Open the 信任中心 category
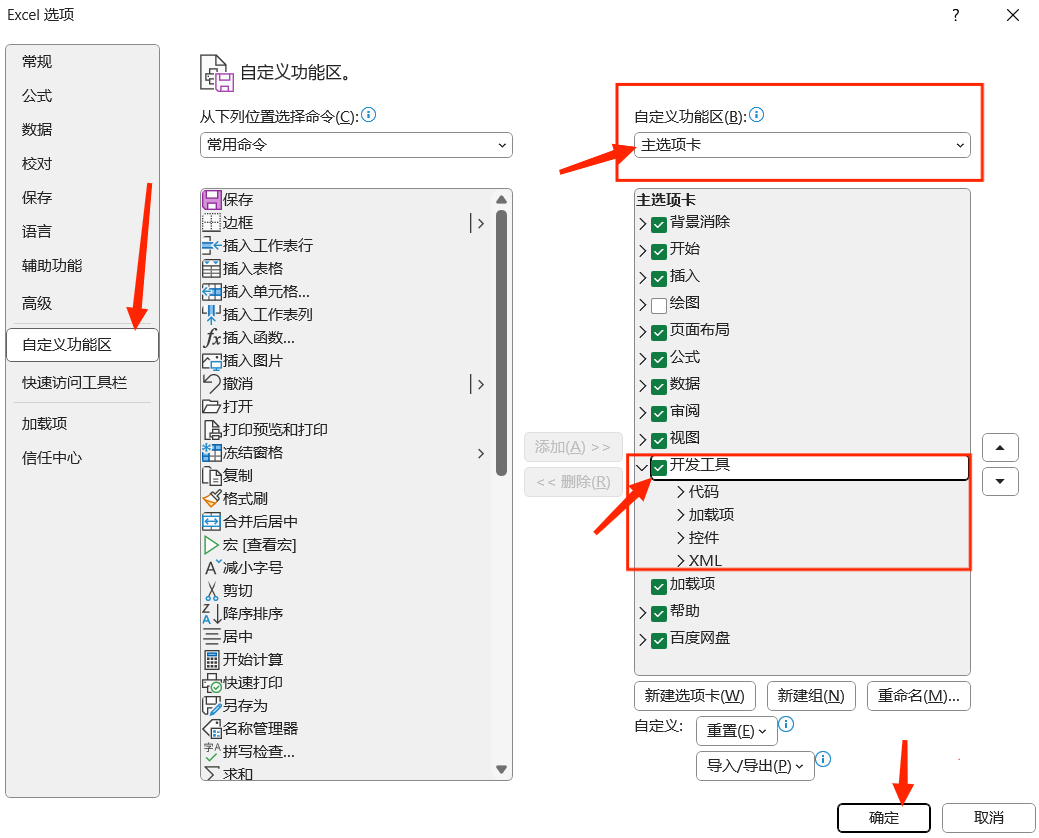Image resolution: width=1039 pixels, height=838 pixels. pos(52,458)
